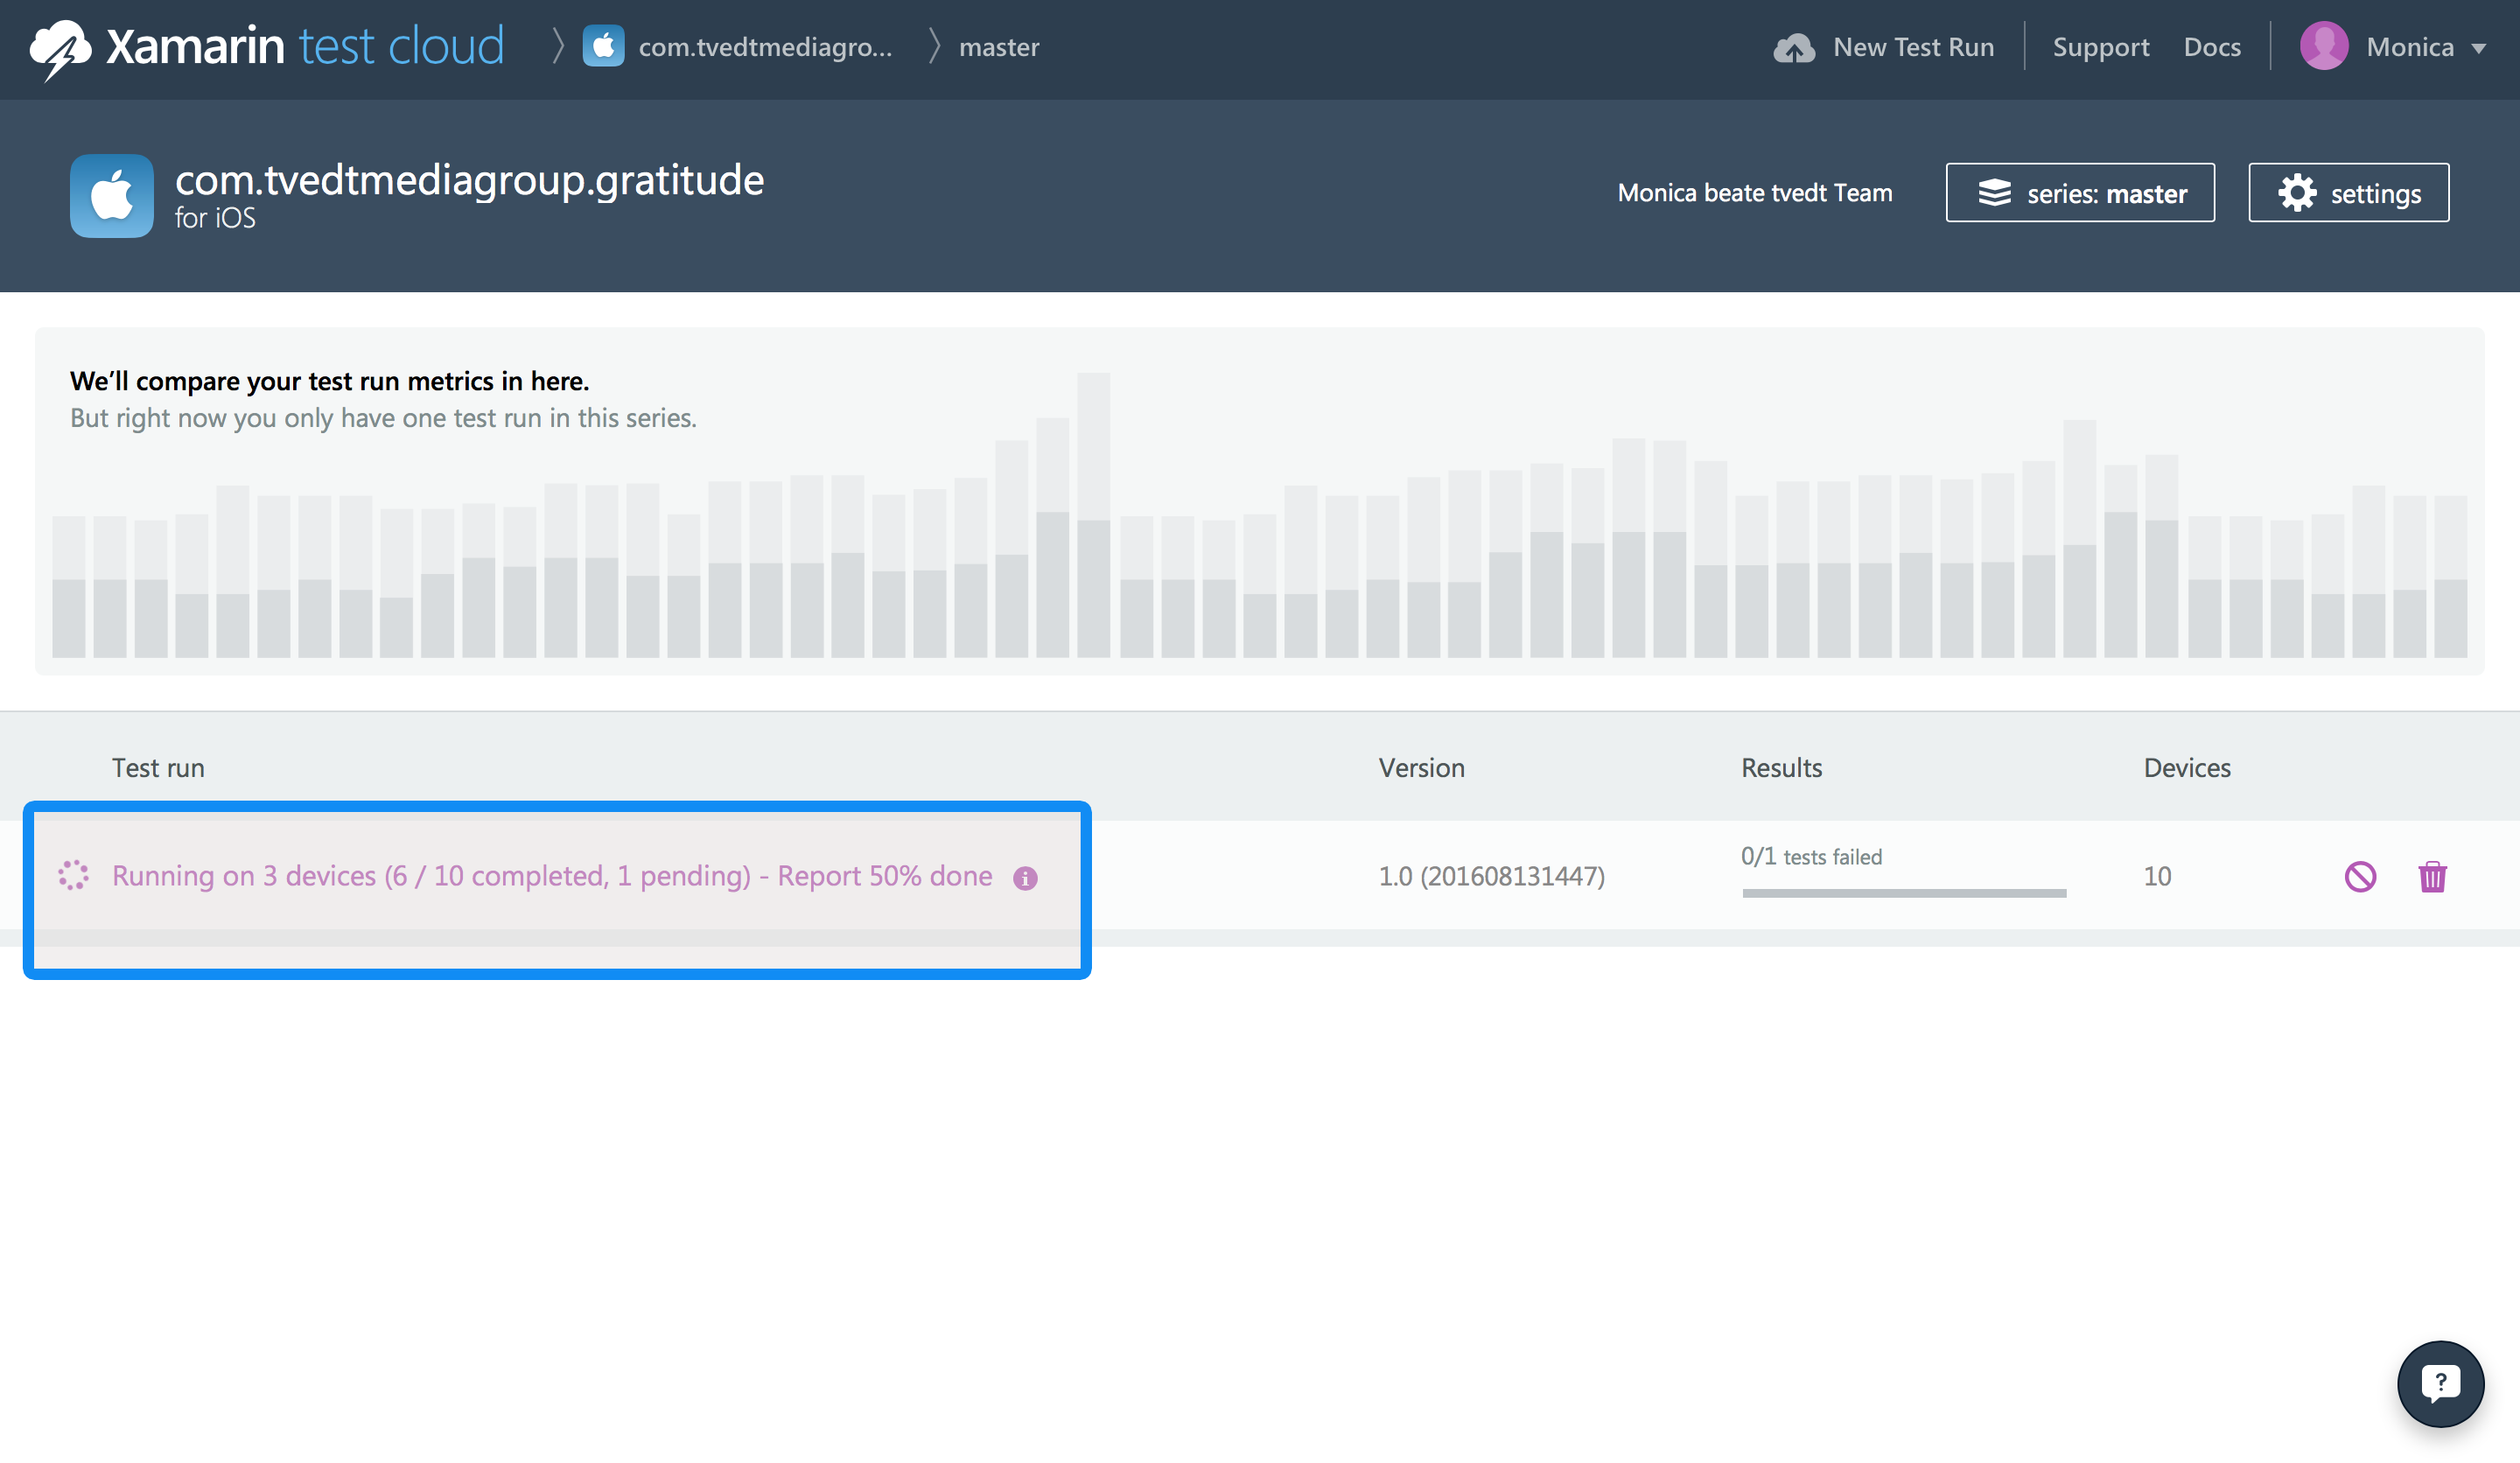
Task: Click the Test run column header
Action: click(x=158, y=768)
